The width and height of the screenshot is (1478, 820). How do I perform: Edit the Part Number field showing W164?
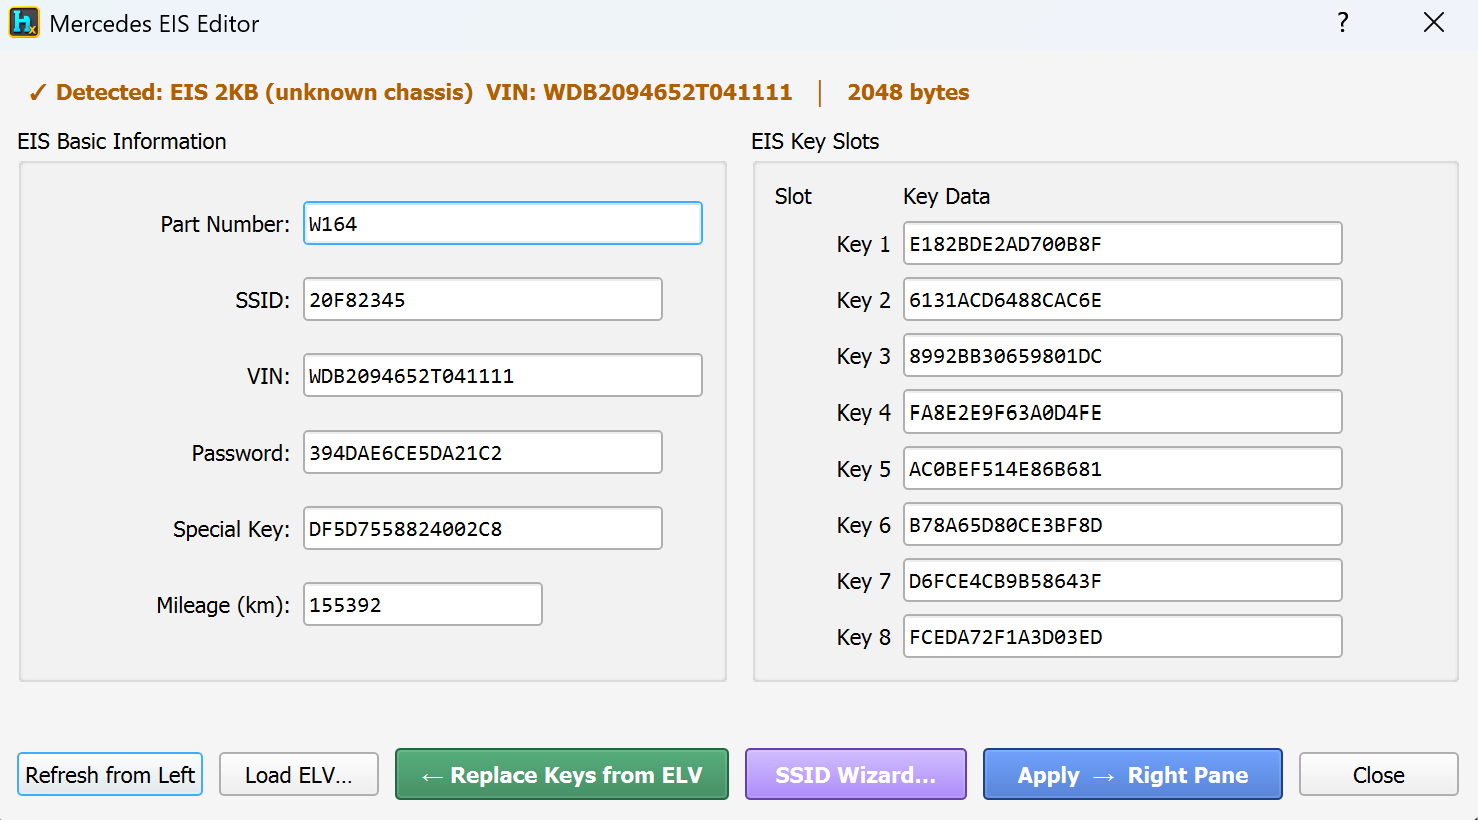(503, 223)
